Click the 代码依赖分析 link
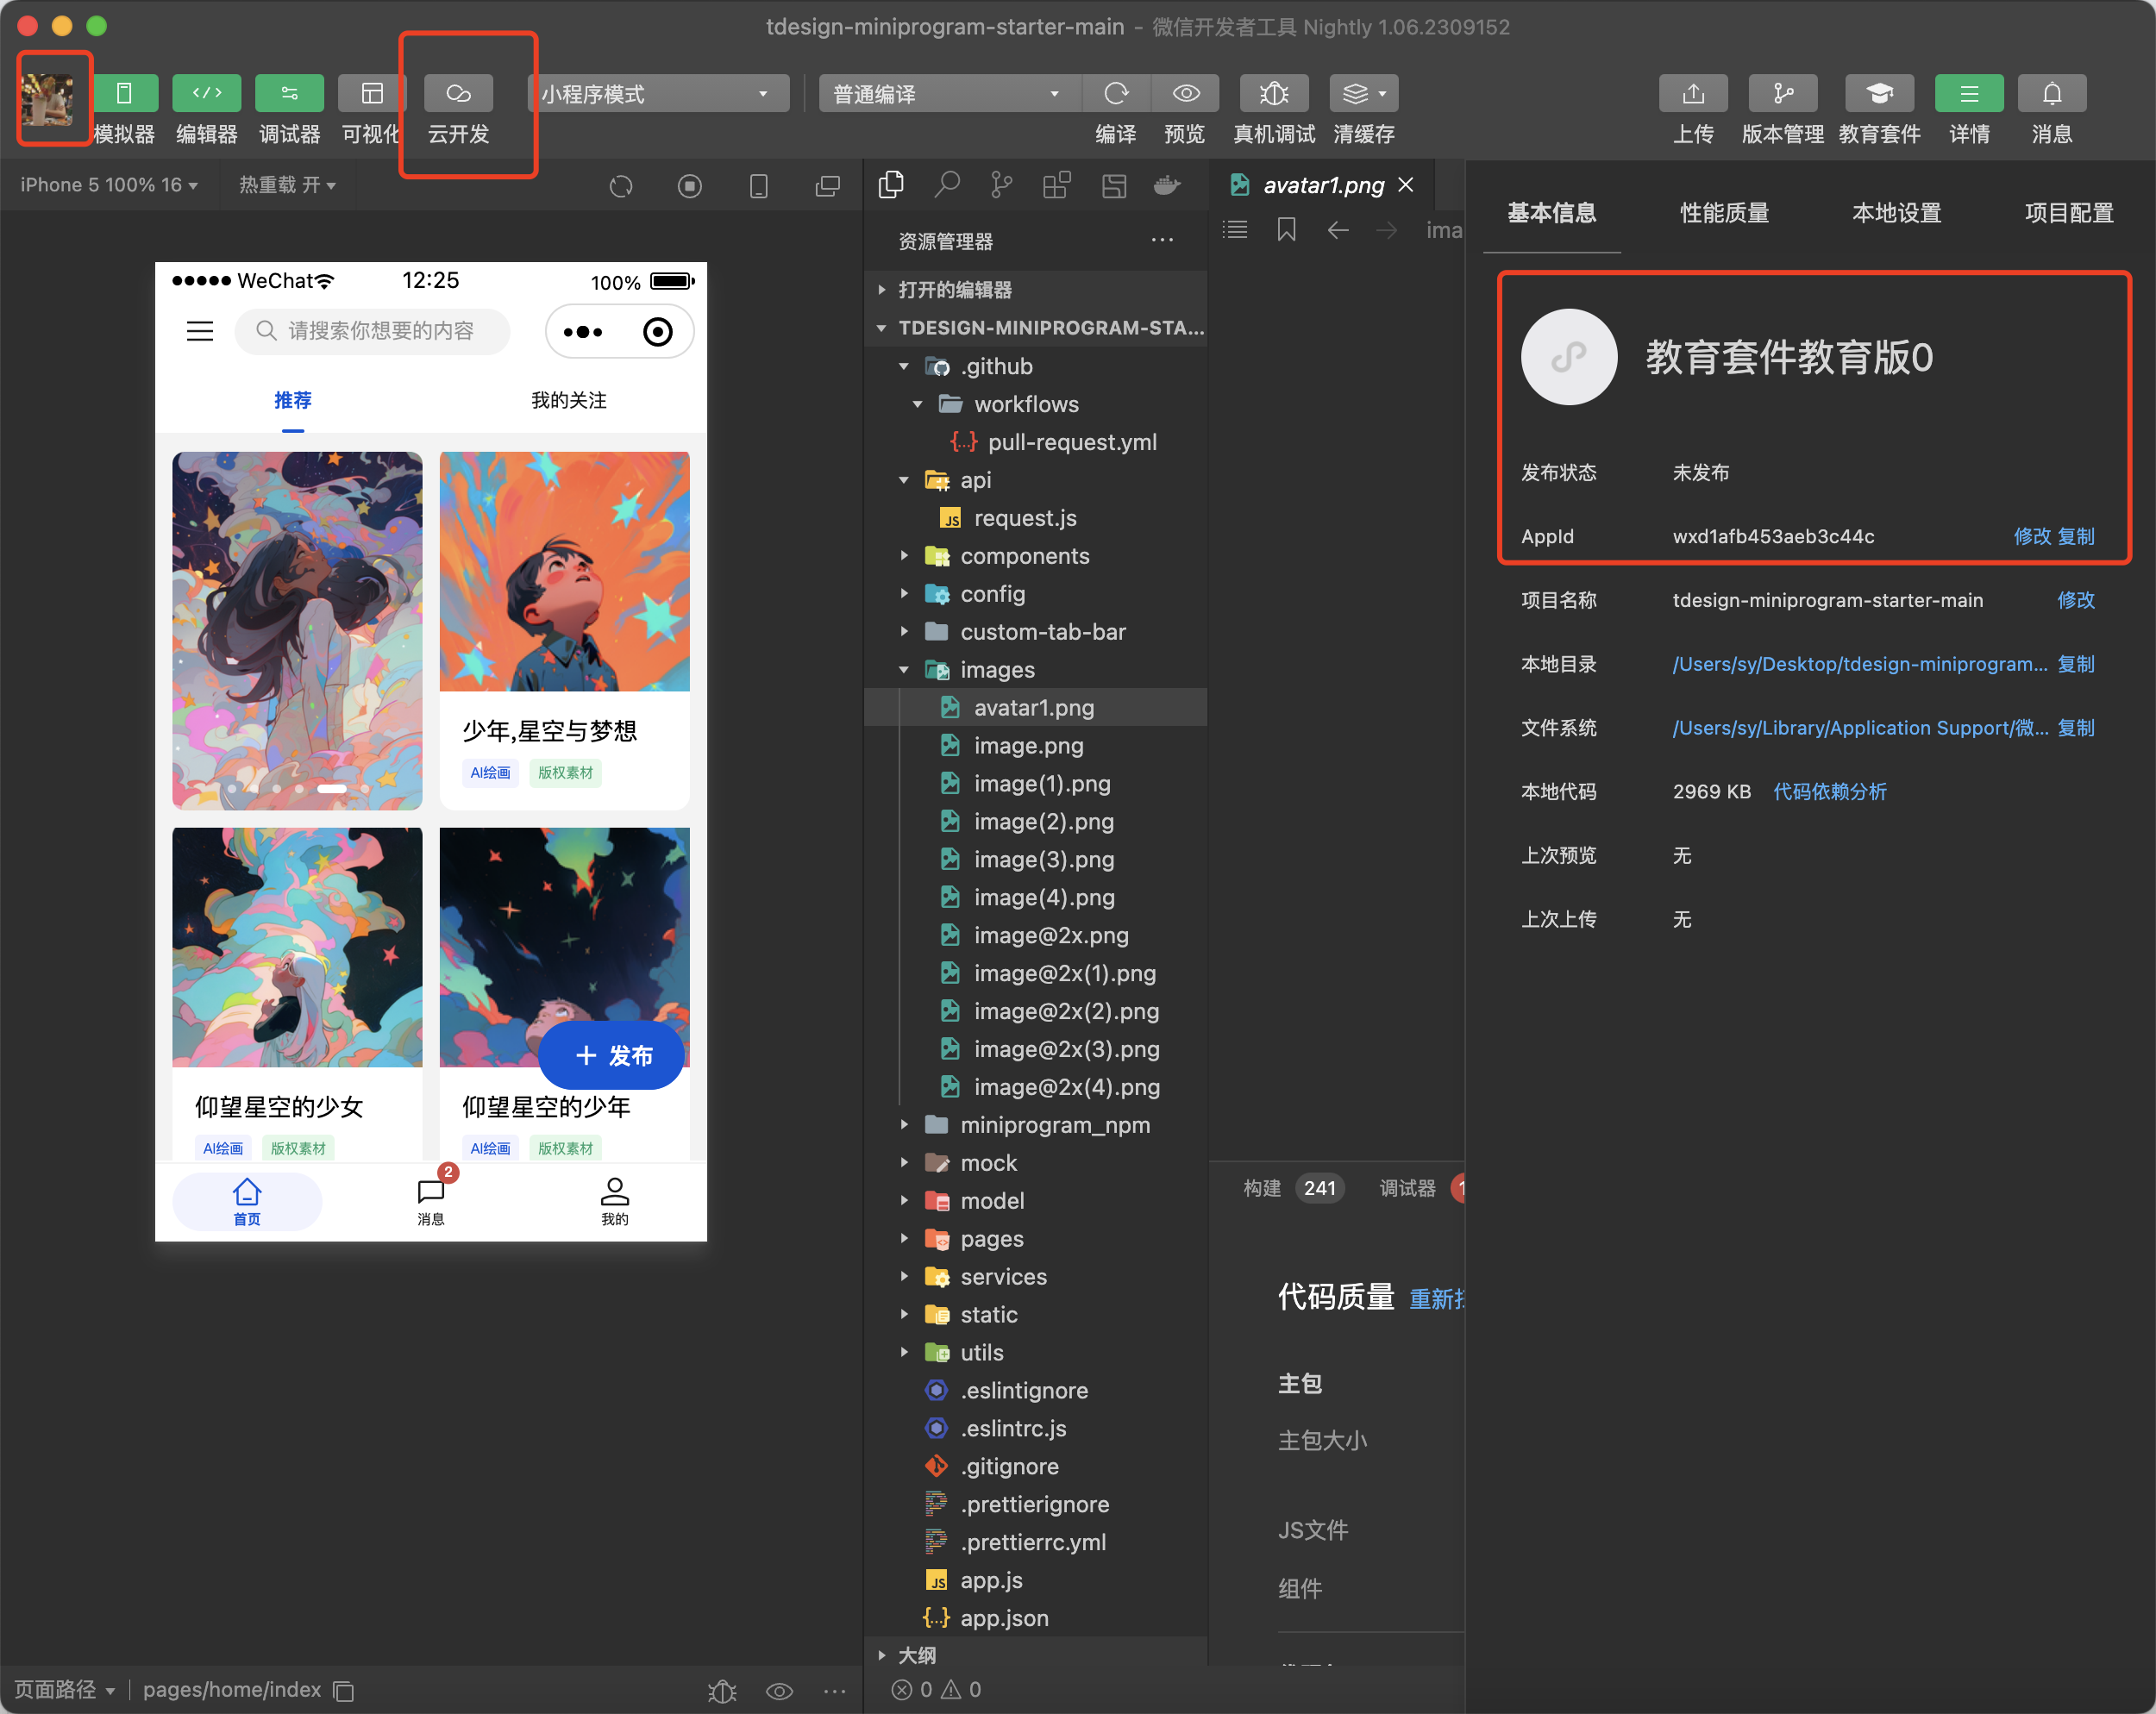The image size is (2156, 1714). (1829, 792)
